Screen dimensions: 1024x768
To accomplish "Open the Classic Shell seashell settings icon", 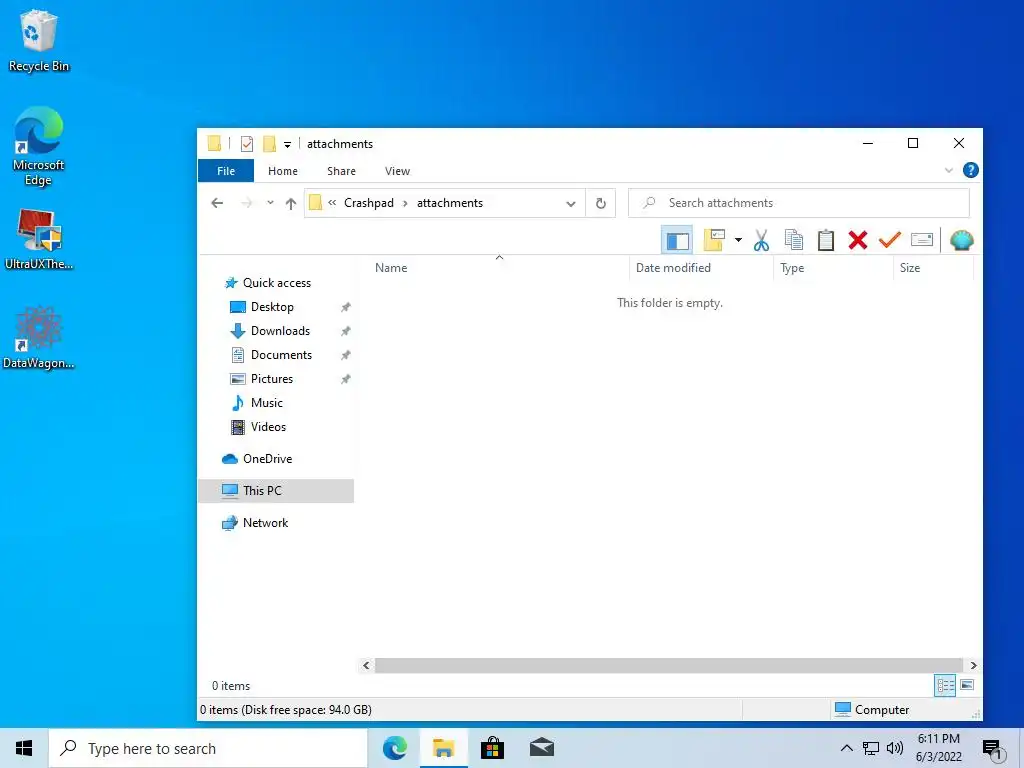I will tap(961, 240).
